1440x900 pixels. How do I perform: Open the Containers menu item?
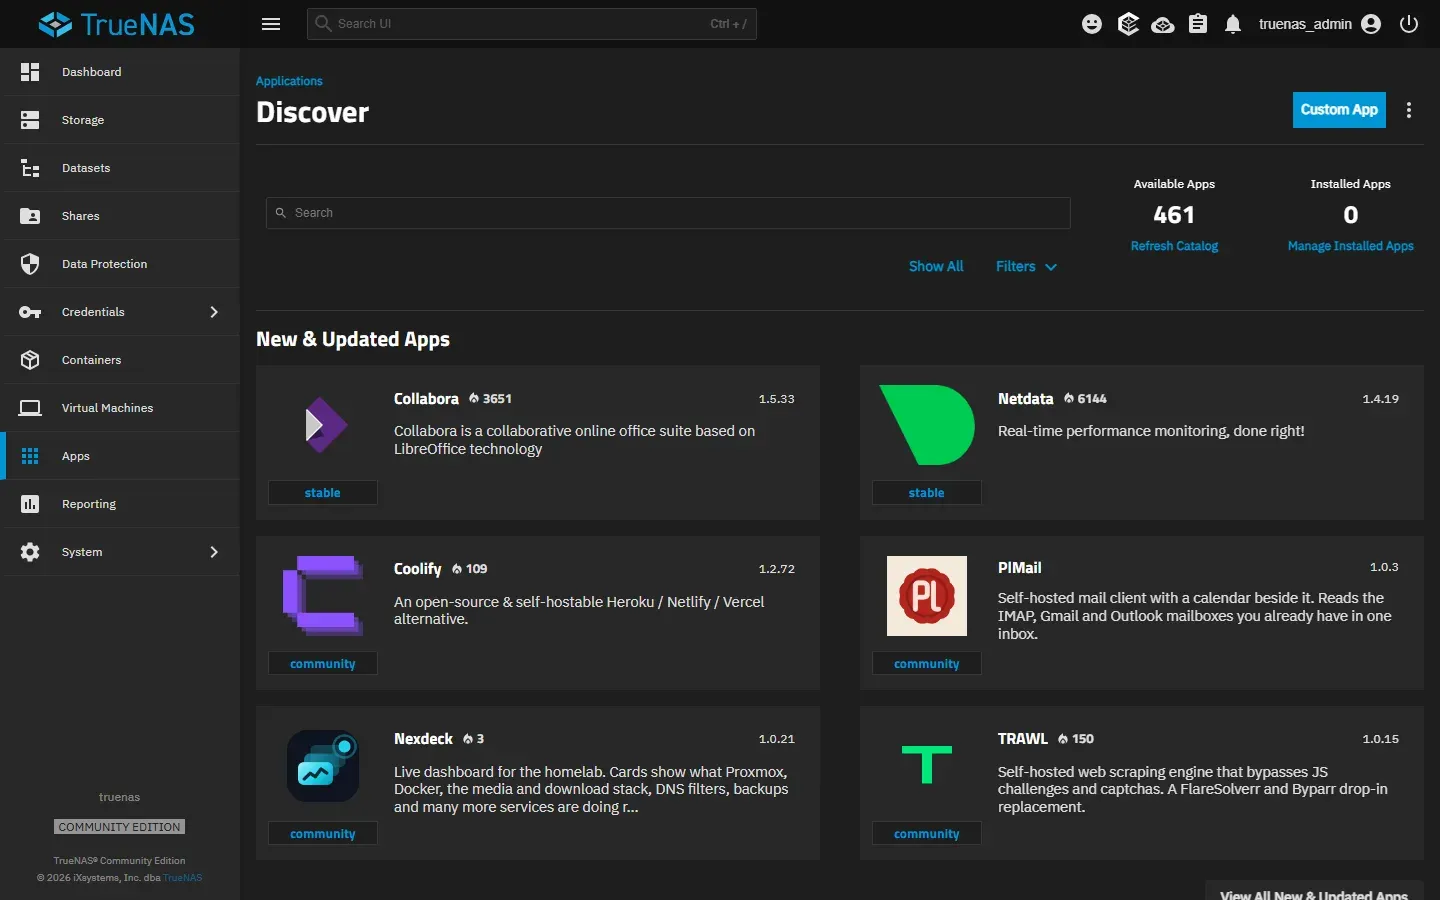point(120,360)
